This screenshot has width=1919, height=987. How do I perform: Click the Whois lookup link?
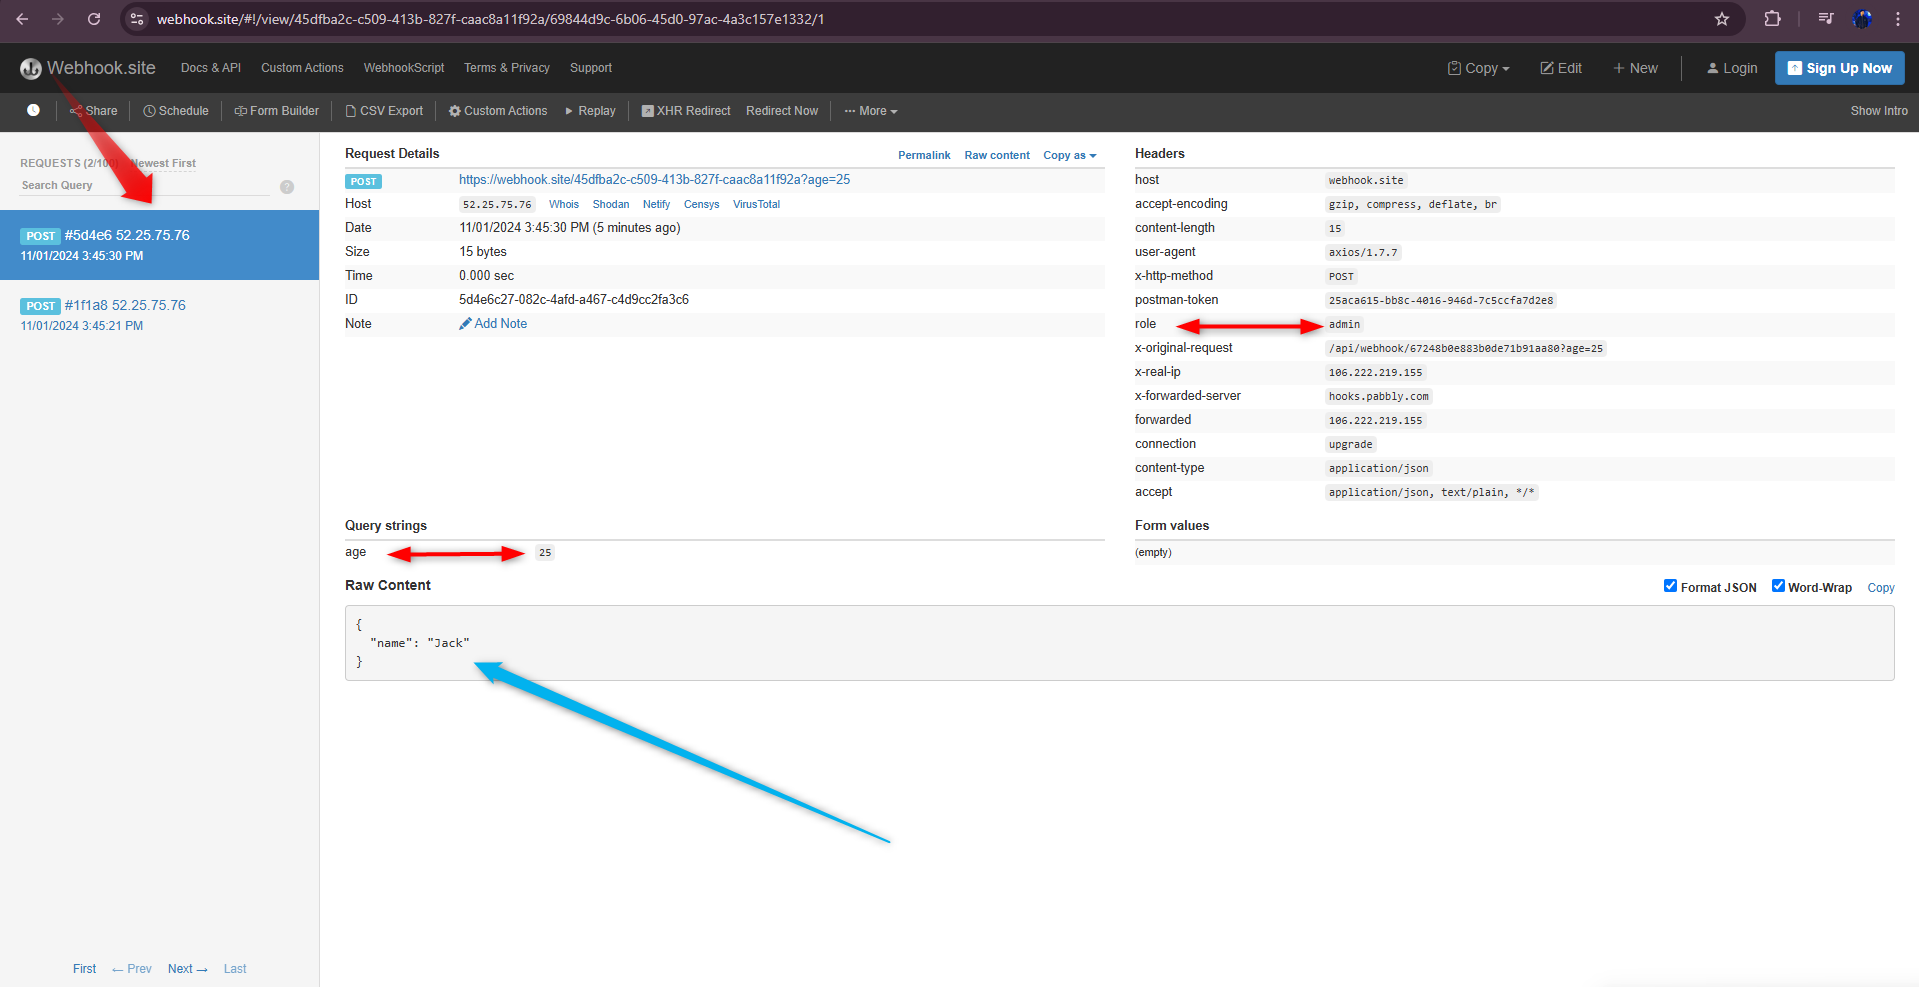564,204
